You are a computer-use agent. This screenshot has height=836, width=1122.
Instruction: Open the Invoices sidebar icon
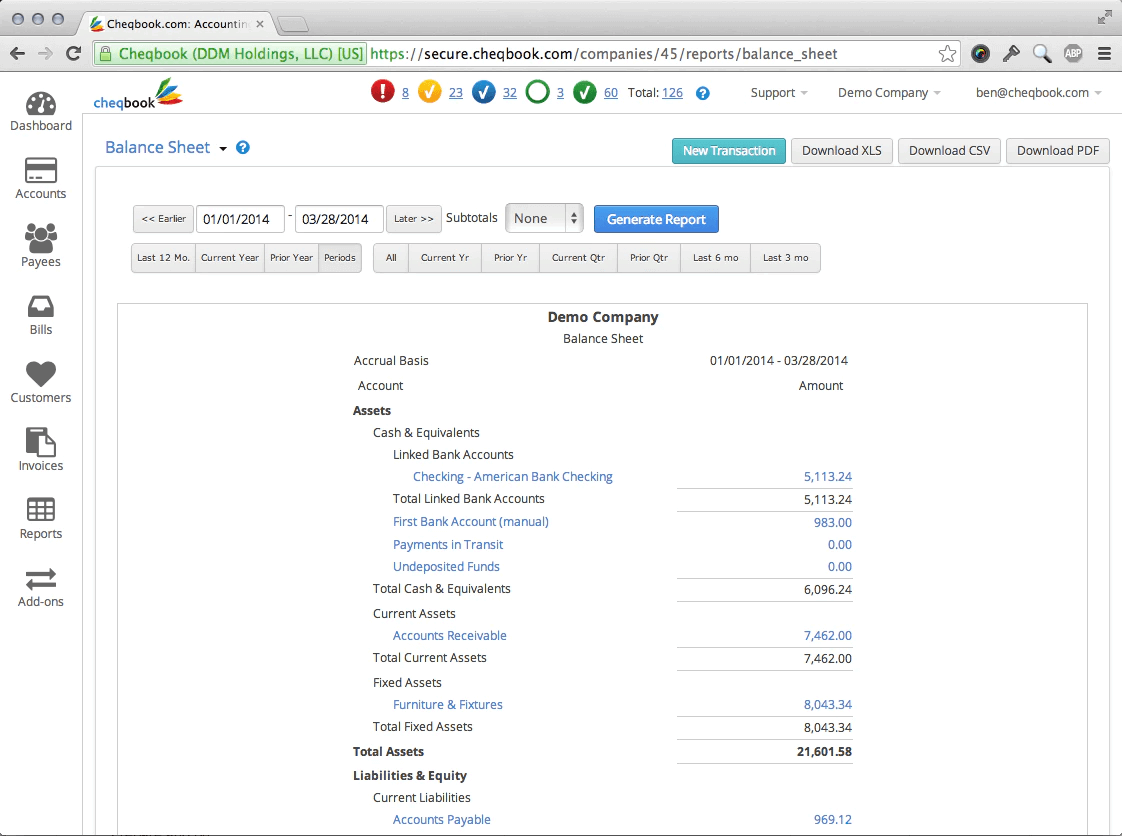41,442
